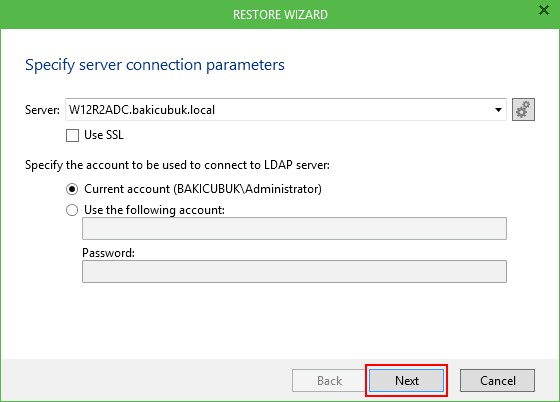The width and height of the screenshot is (560, 402).
Task: Click the Current account (BAKICUBUK\Administrator) label
Action: pos(203,189)
